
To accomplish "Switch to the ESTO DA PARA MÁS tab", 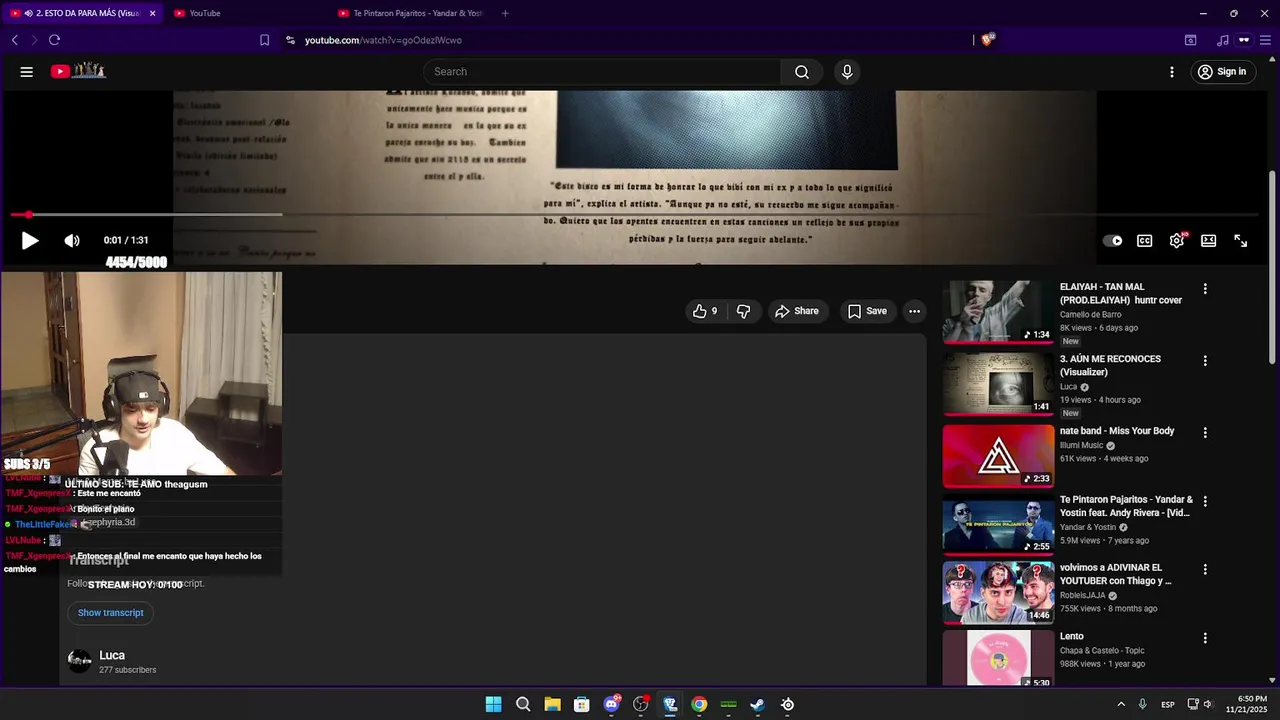I will [x=80, y=13].
